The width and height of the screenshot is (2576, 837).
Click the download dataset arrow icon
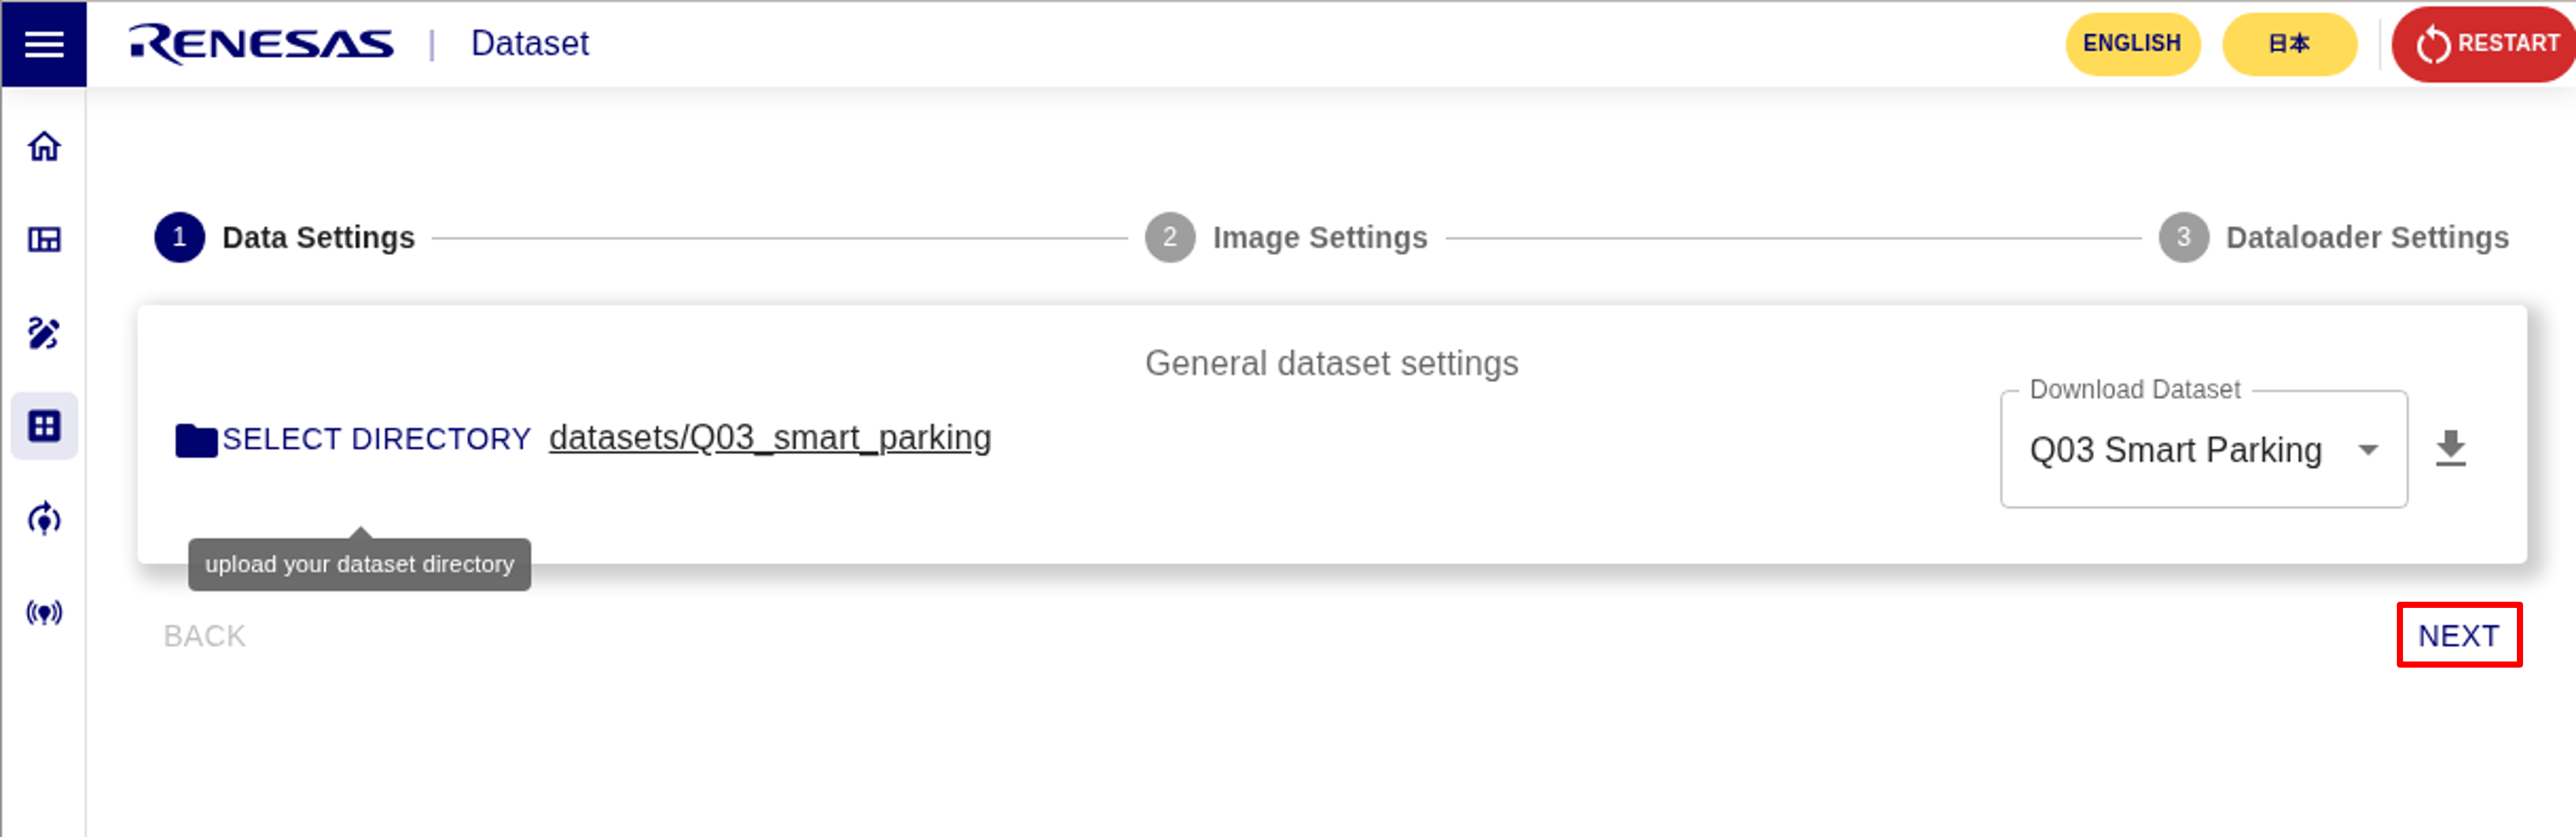click(2450, 449)
